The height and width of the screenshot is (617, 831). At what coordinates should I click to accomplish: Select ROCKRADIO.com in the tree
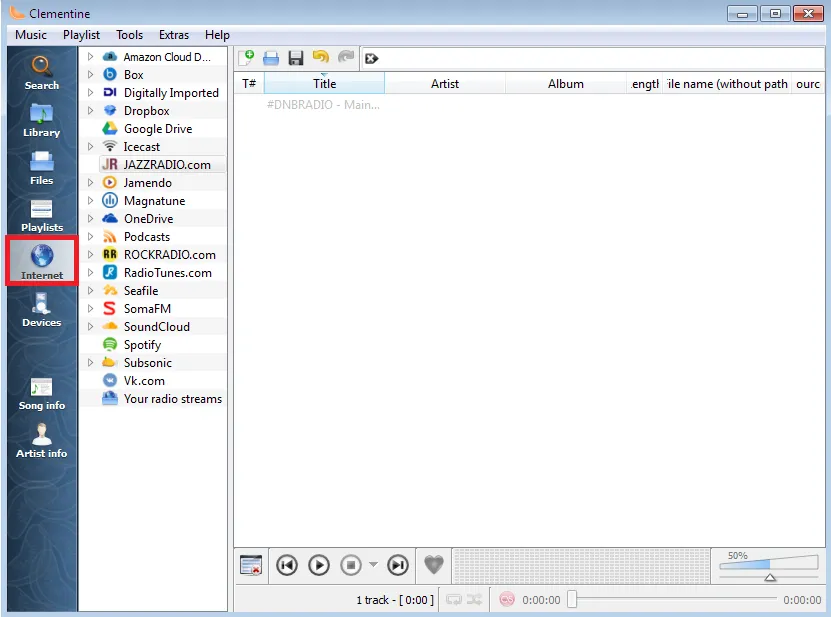pos(170,254)
